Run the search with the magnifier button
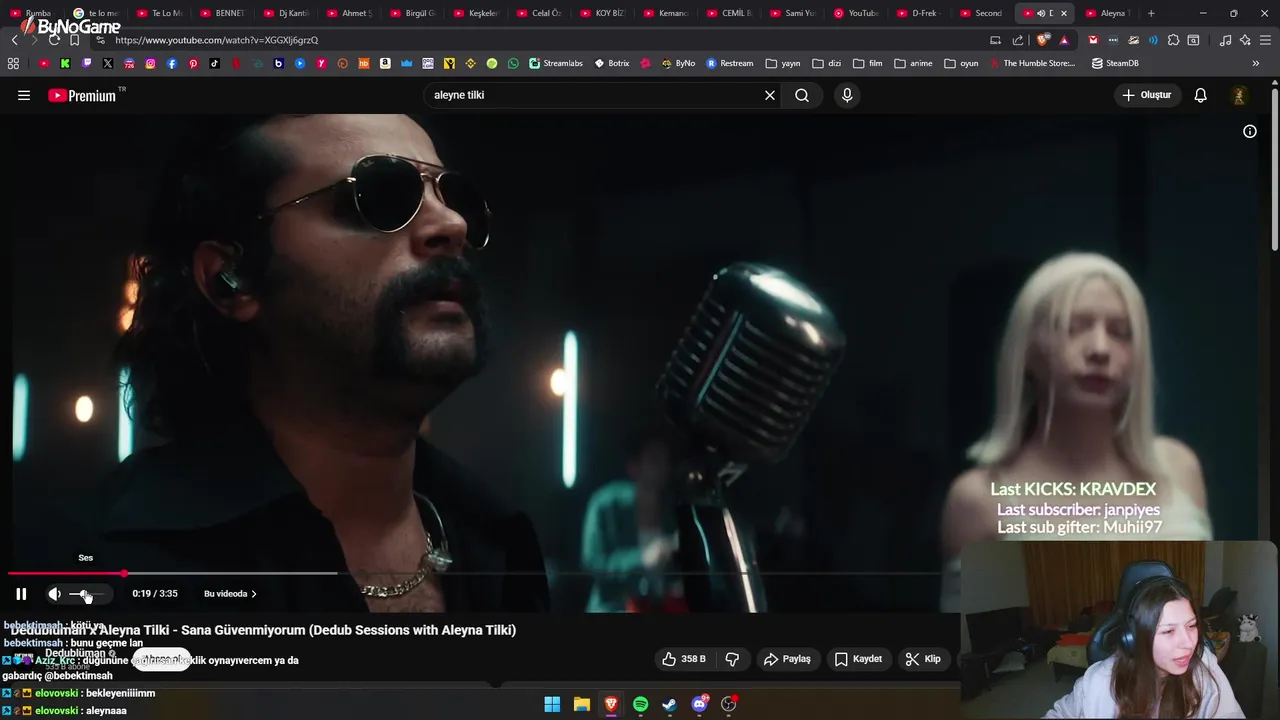This screenshot has width=1280, height=720. pyautogui.click(x=802, y=95)
